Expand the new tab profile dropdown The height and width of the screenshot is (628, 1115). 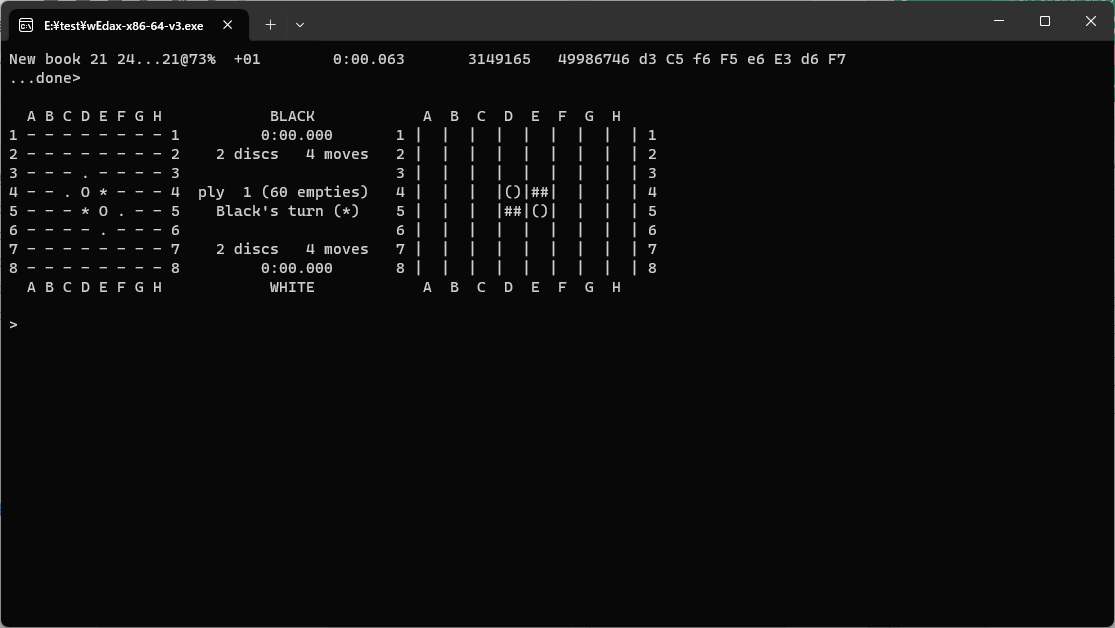tap(299, 25)
